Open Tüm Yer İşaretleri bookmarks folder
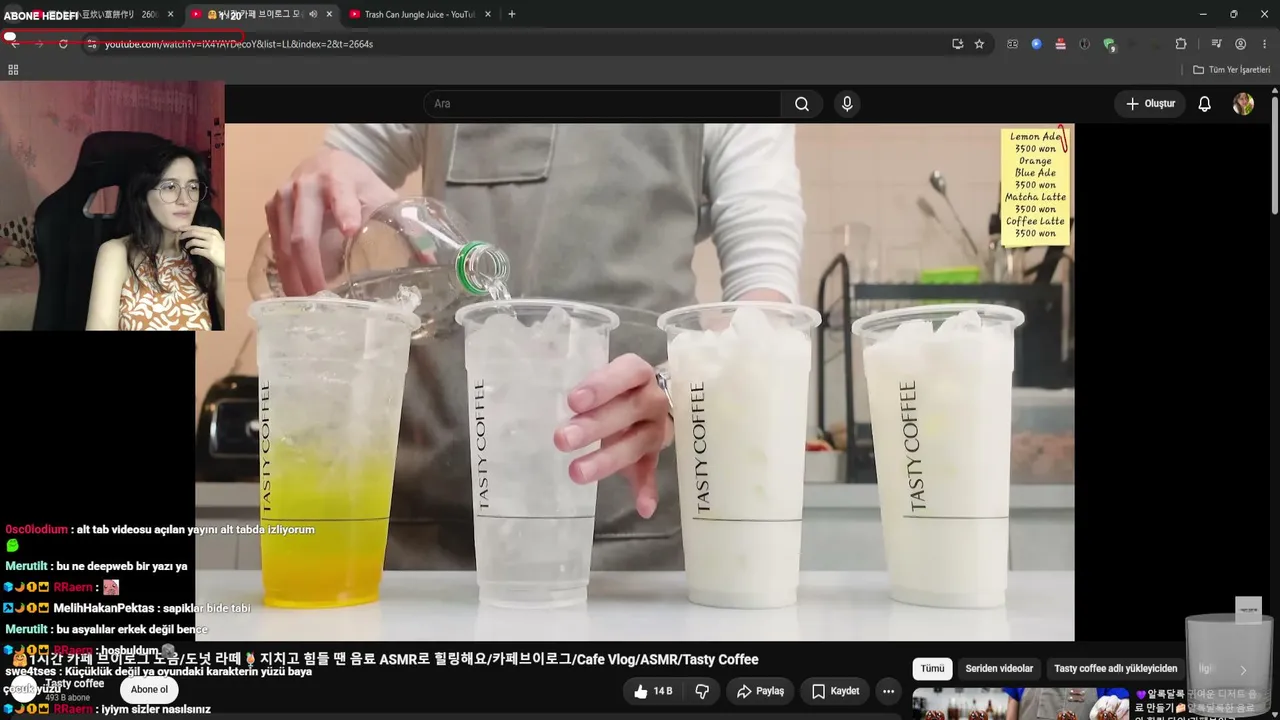 1231,70
